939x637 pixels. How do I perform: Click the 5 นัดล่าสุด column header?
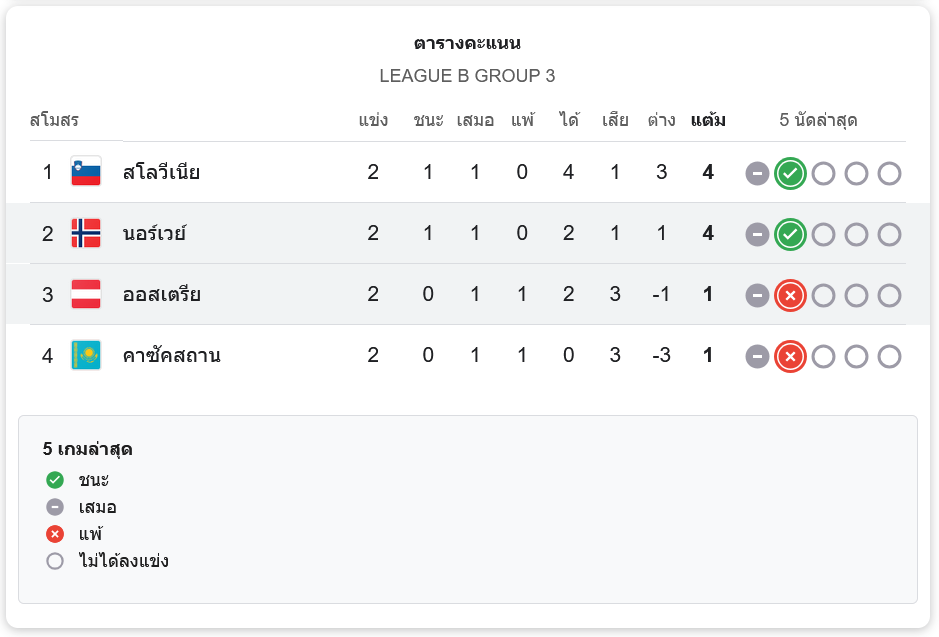(x=818, y=120)
